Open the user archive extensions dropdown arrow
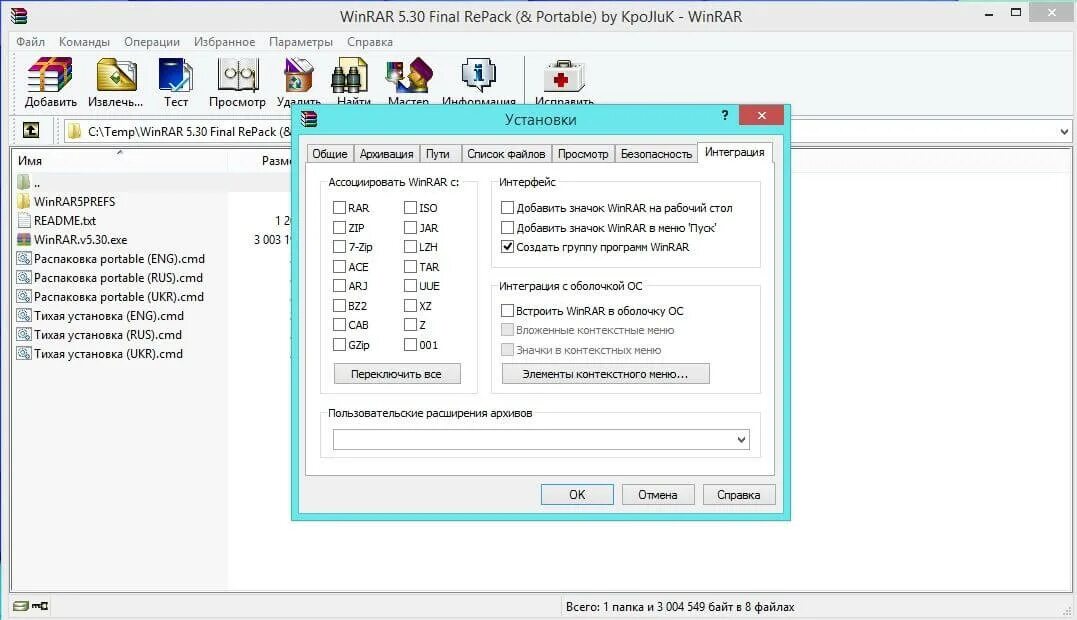 click(741, 439)
